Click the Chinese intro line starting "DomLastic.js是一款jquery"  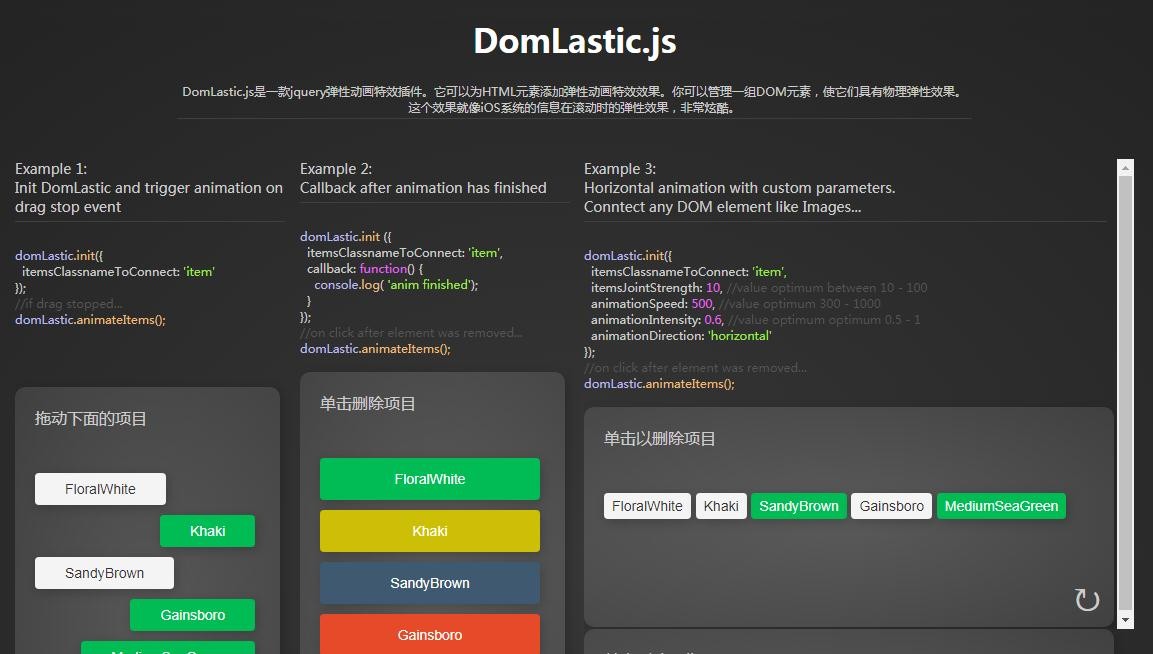click(572, 92)
